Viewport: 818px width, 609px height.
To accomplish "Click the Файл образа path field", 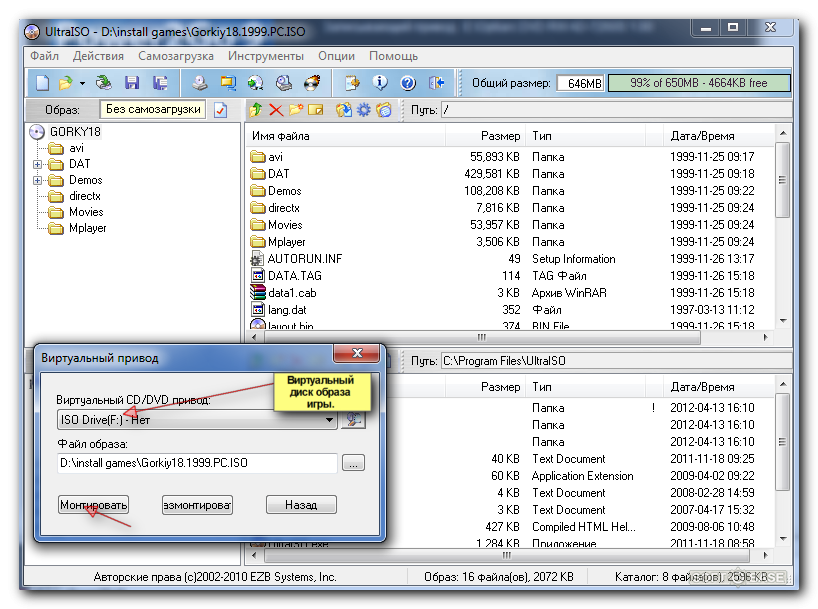I will (197, 463).
